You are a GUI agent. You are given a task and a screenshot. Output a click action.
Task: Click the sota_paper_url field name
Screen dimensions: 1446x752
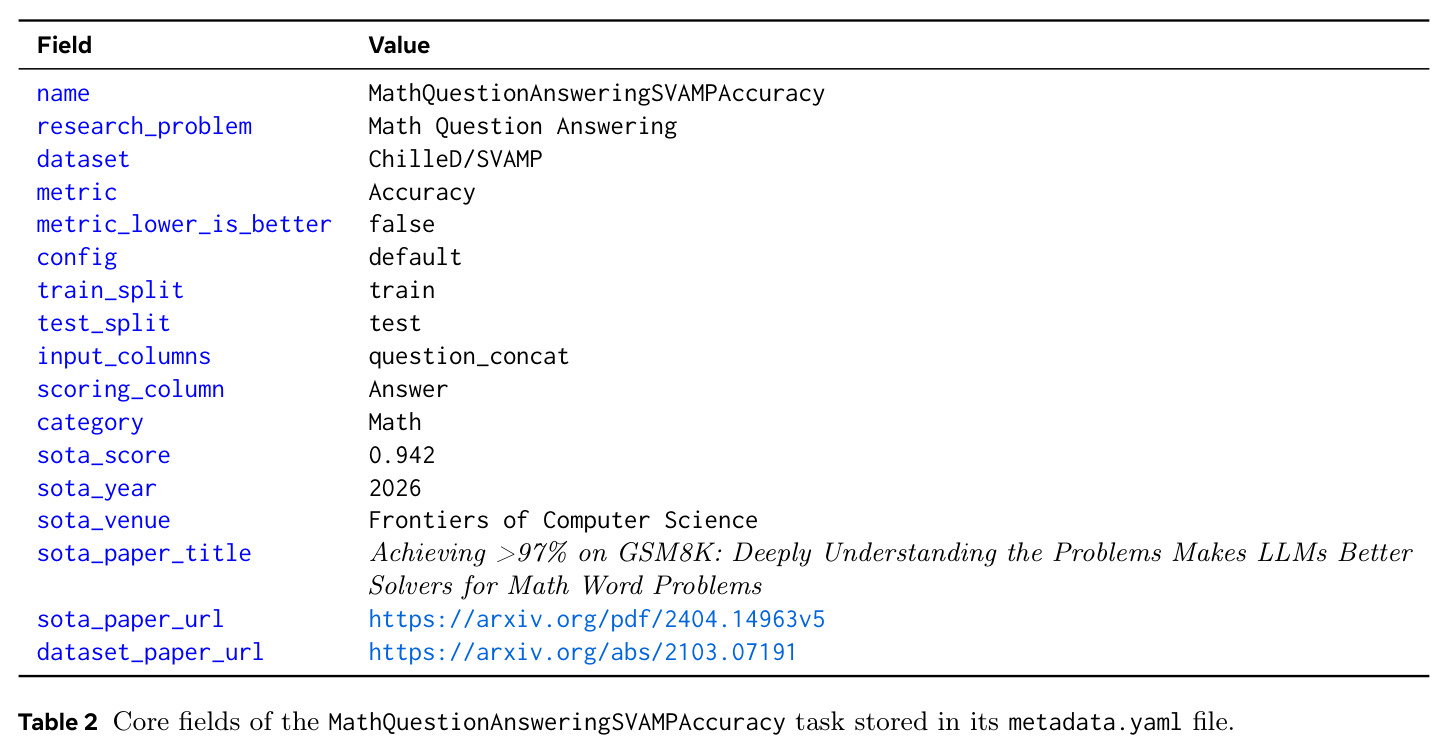pos(130,620)
